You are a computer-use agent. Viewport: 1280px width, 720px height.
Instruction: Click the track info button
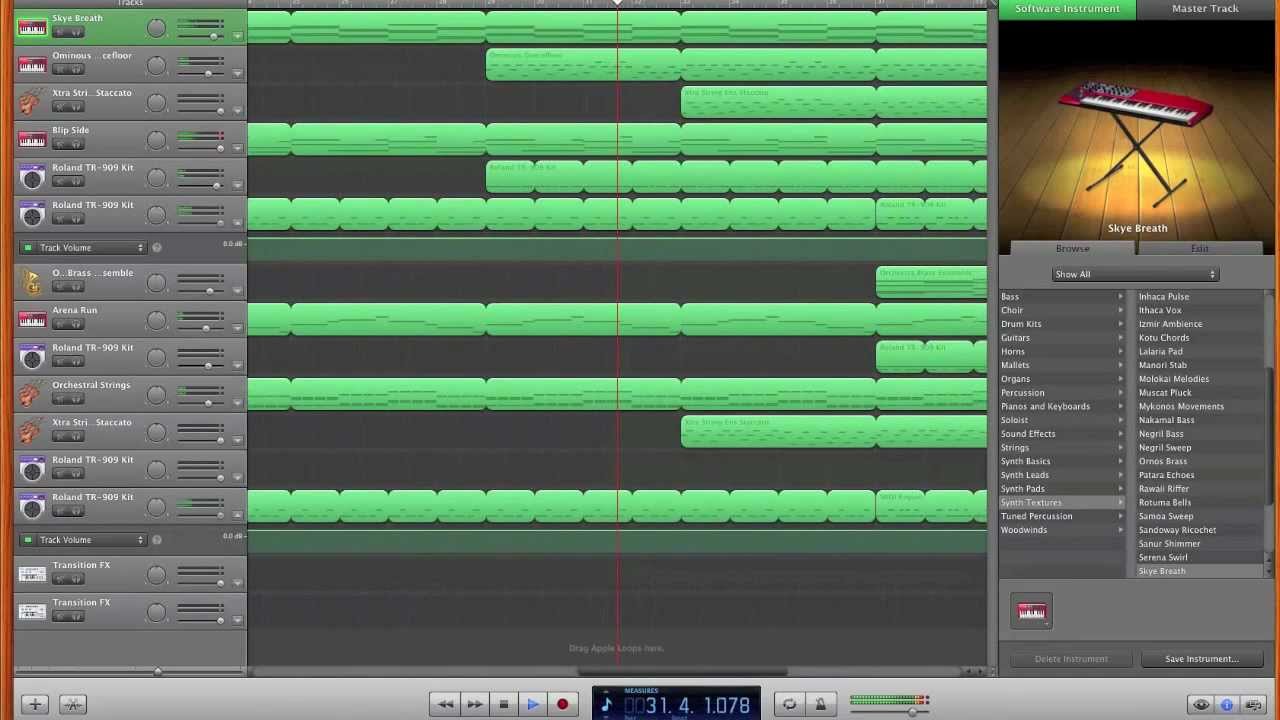pos(1227,705)
